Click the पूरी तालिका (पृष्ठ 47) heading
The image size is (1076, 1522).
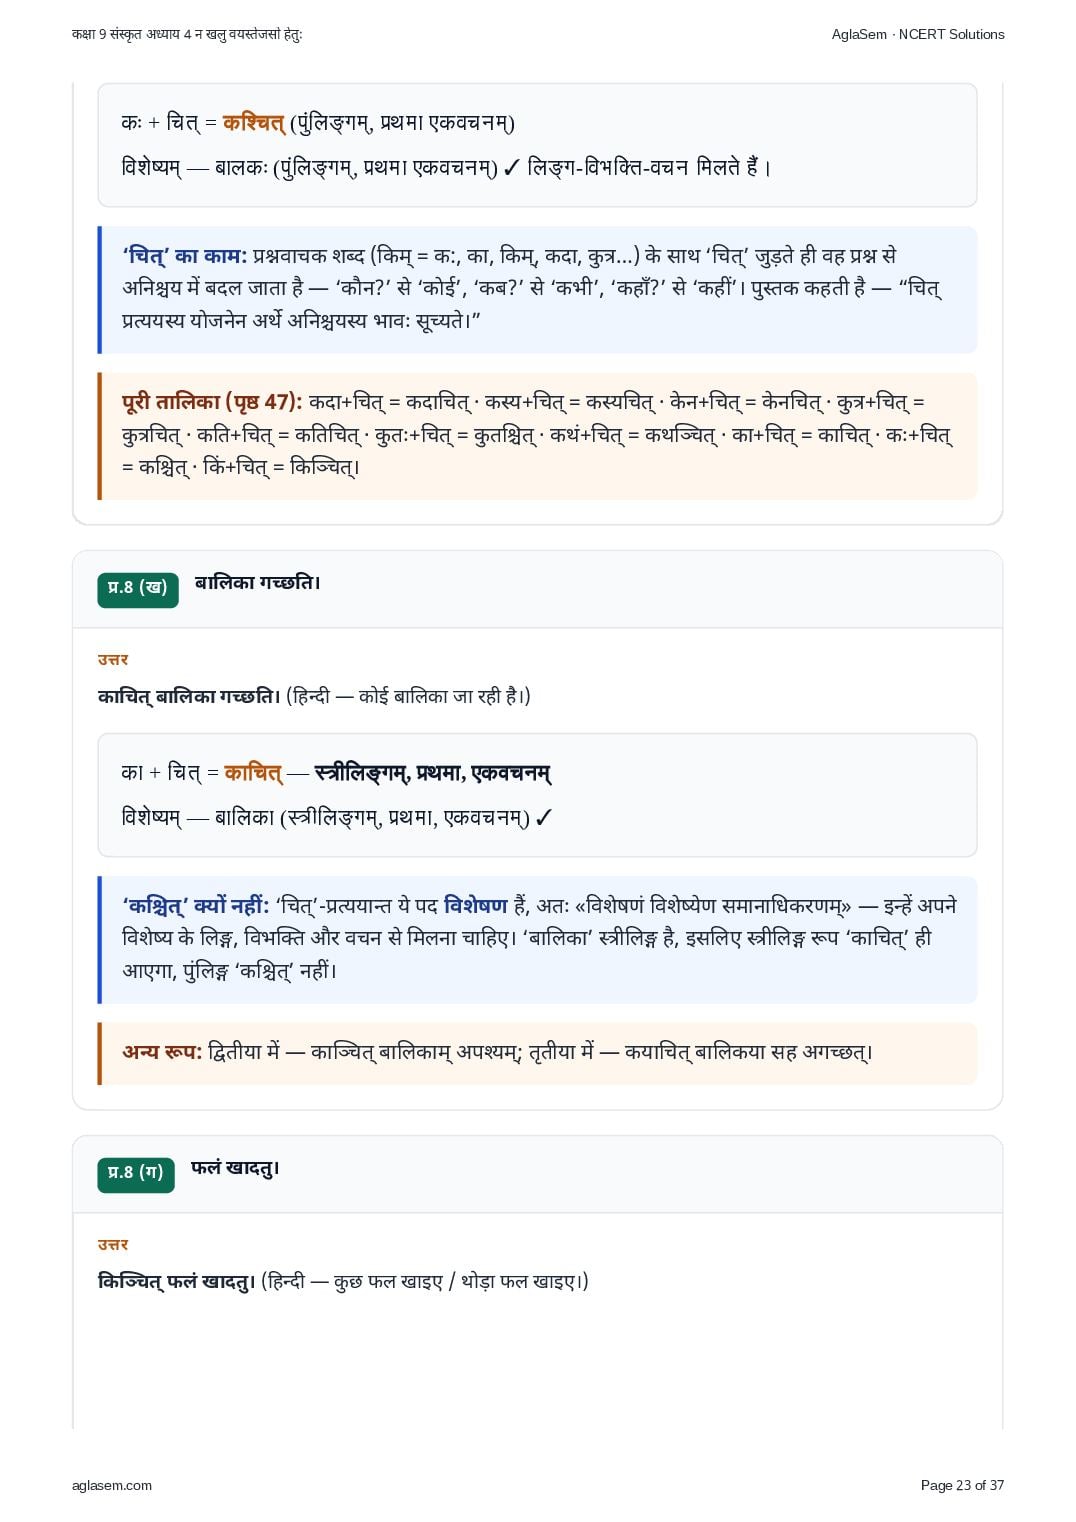pos(212,402)
